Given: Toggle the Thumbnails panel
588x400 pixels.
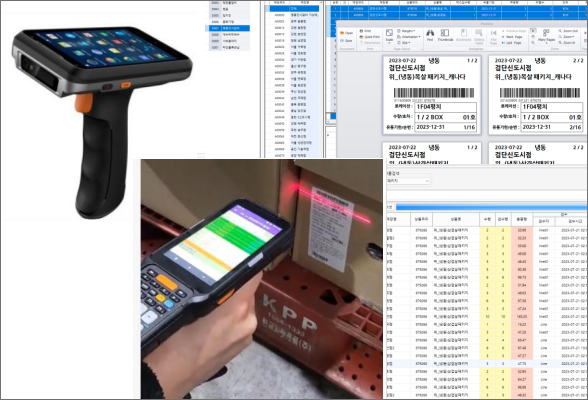Looking at the screenshot, I should pyautogui.click(x=445, y=35).
